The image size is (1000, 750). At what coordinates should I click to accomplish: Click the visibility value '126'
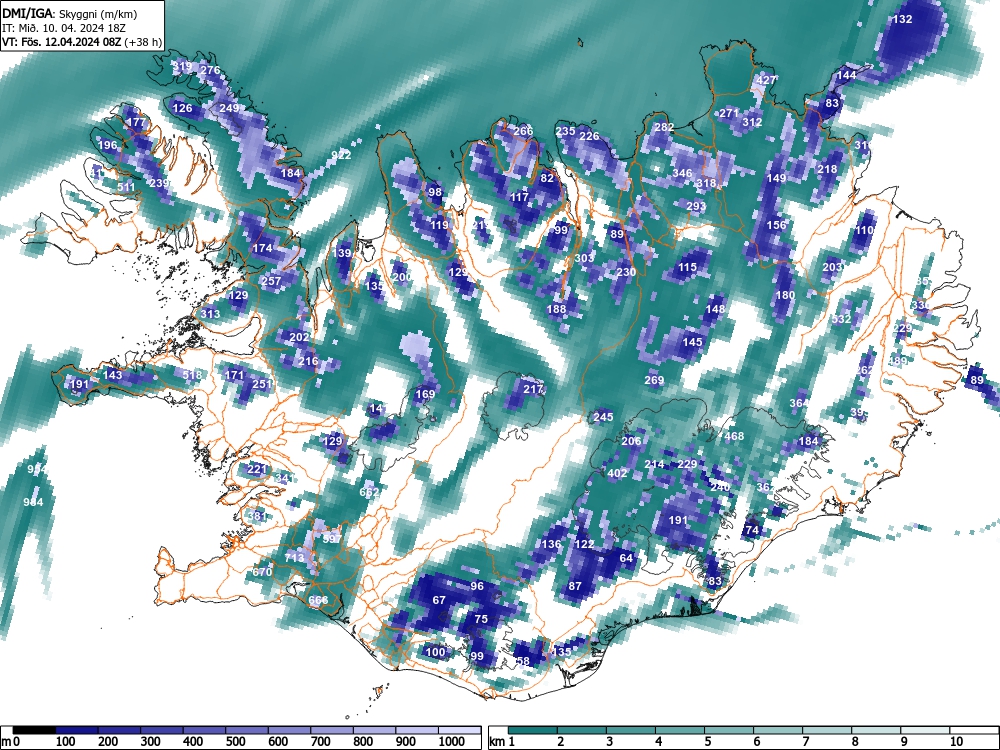(x=182, y=108)
